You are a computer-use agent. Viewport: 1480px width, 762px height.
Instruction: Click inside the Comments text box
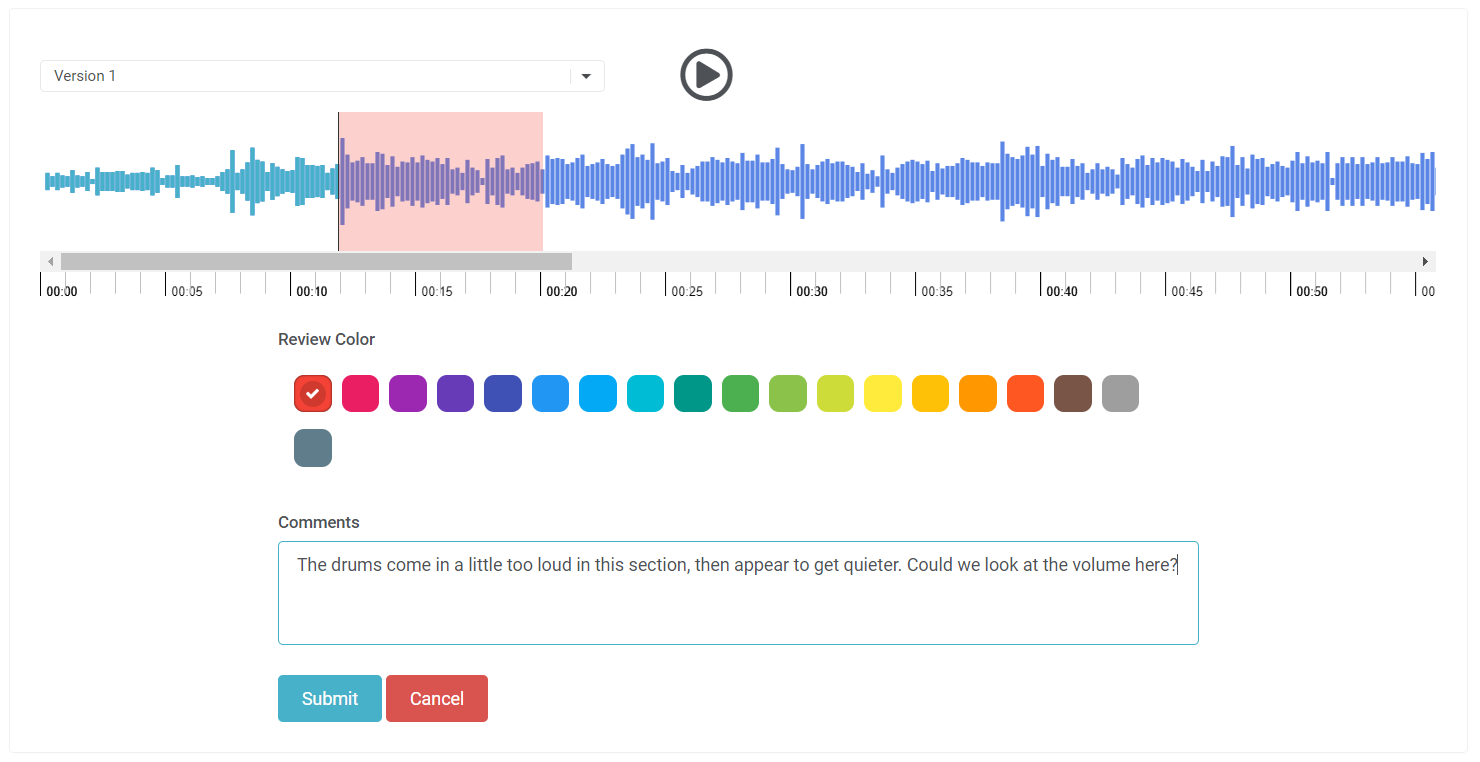tap(737, 605)
